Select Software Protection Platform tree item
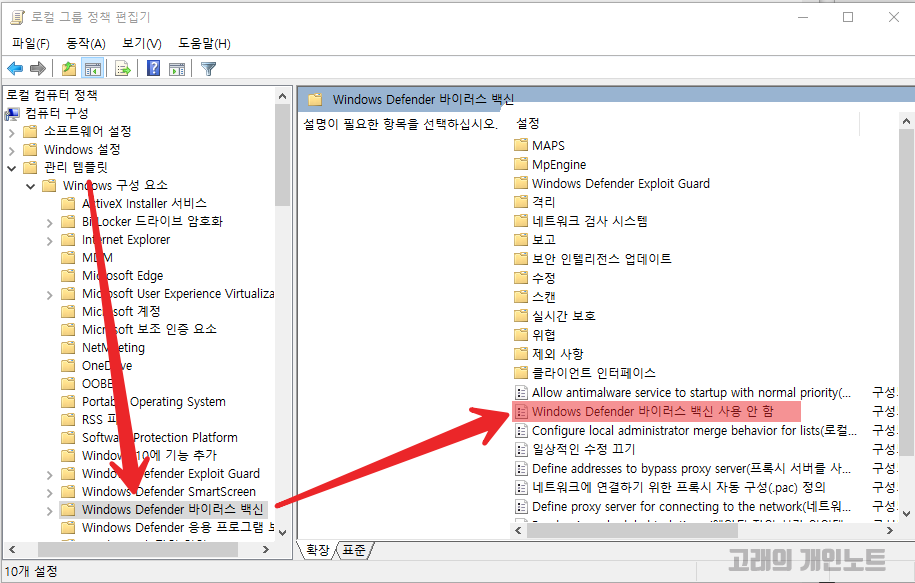Image resolution: width=915 pixels, height=583 pixels. point(159,437)
